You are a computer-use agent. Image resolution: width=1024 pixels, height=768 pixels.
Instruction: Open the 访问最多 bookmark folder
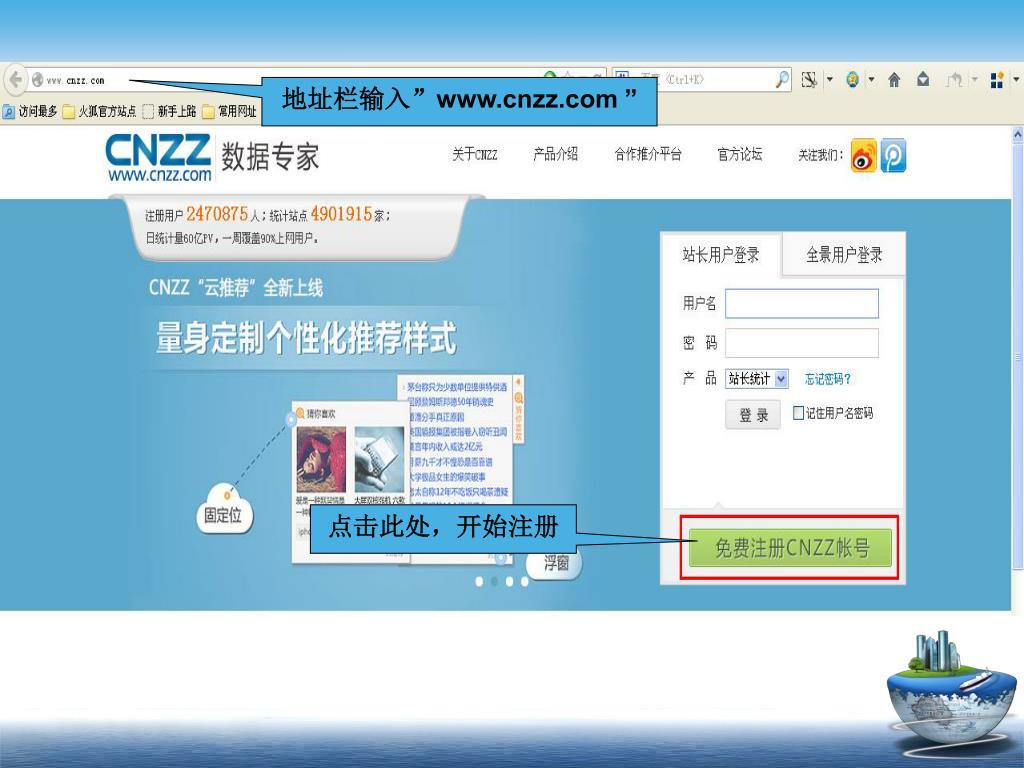coord(30,112)
